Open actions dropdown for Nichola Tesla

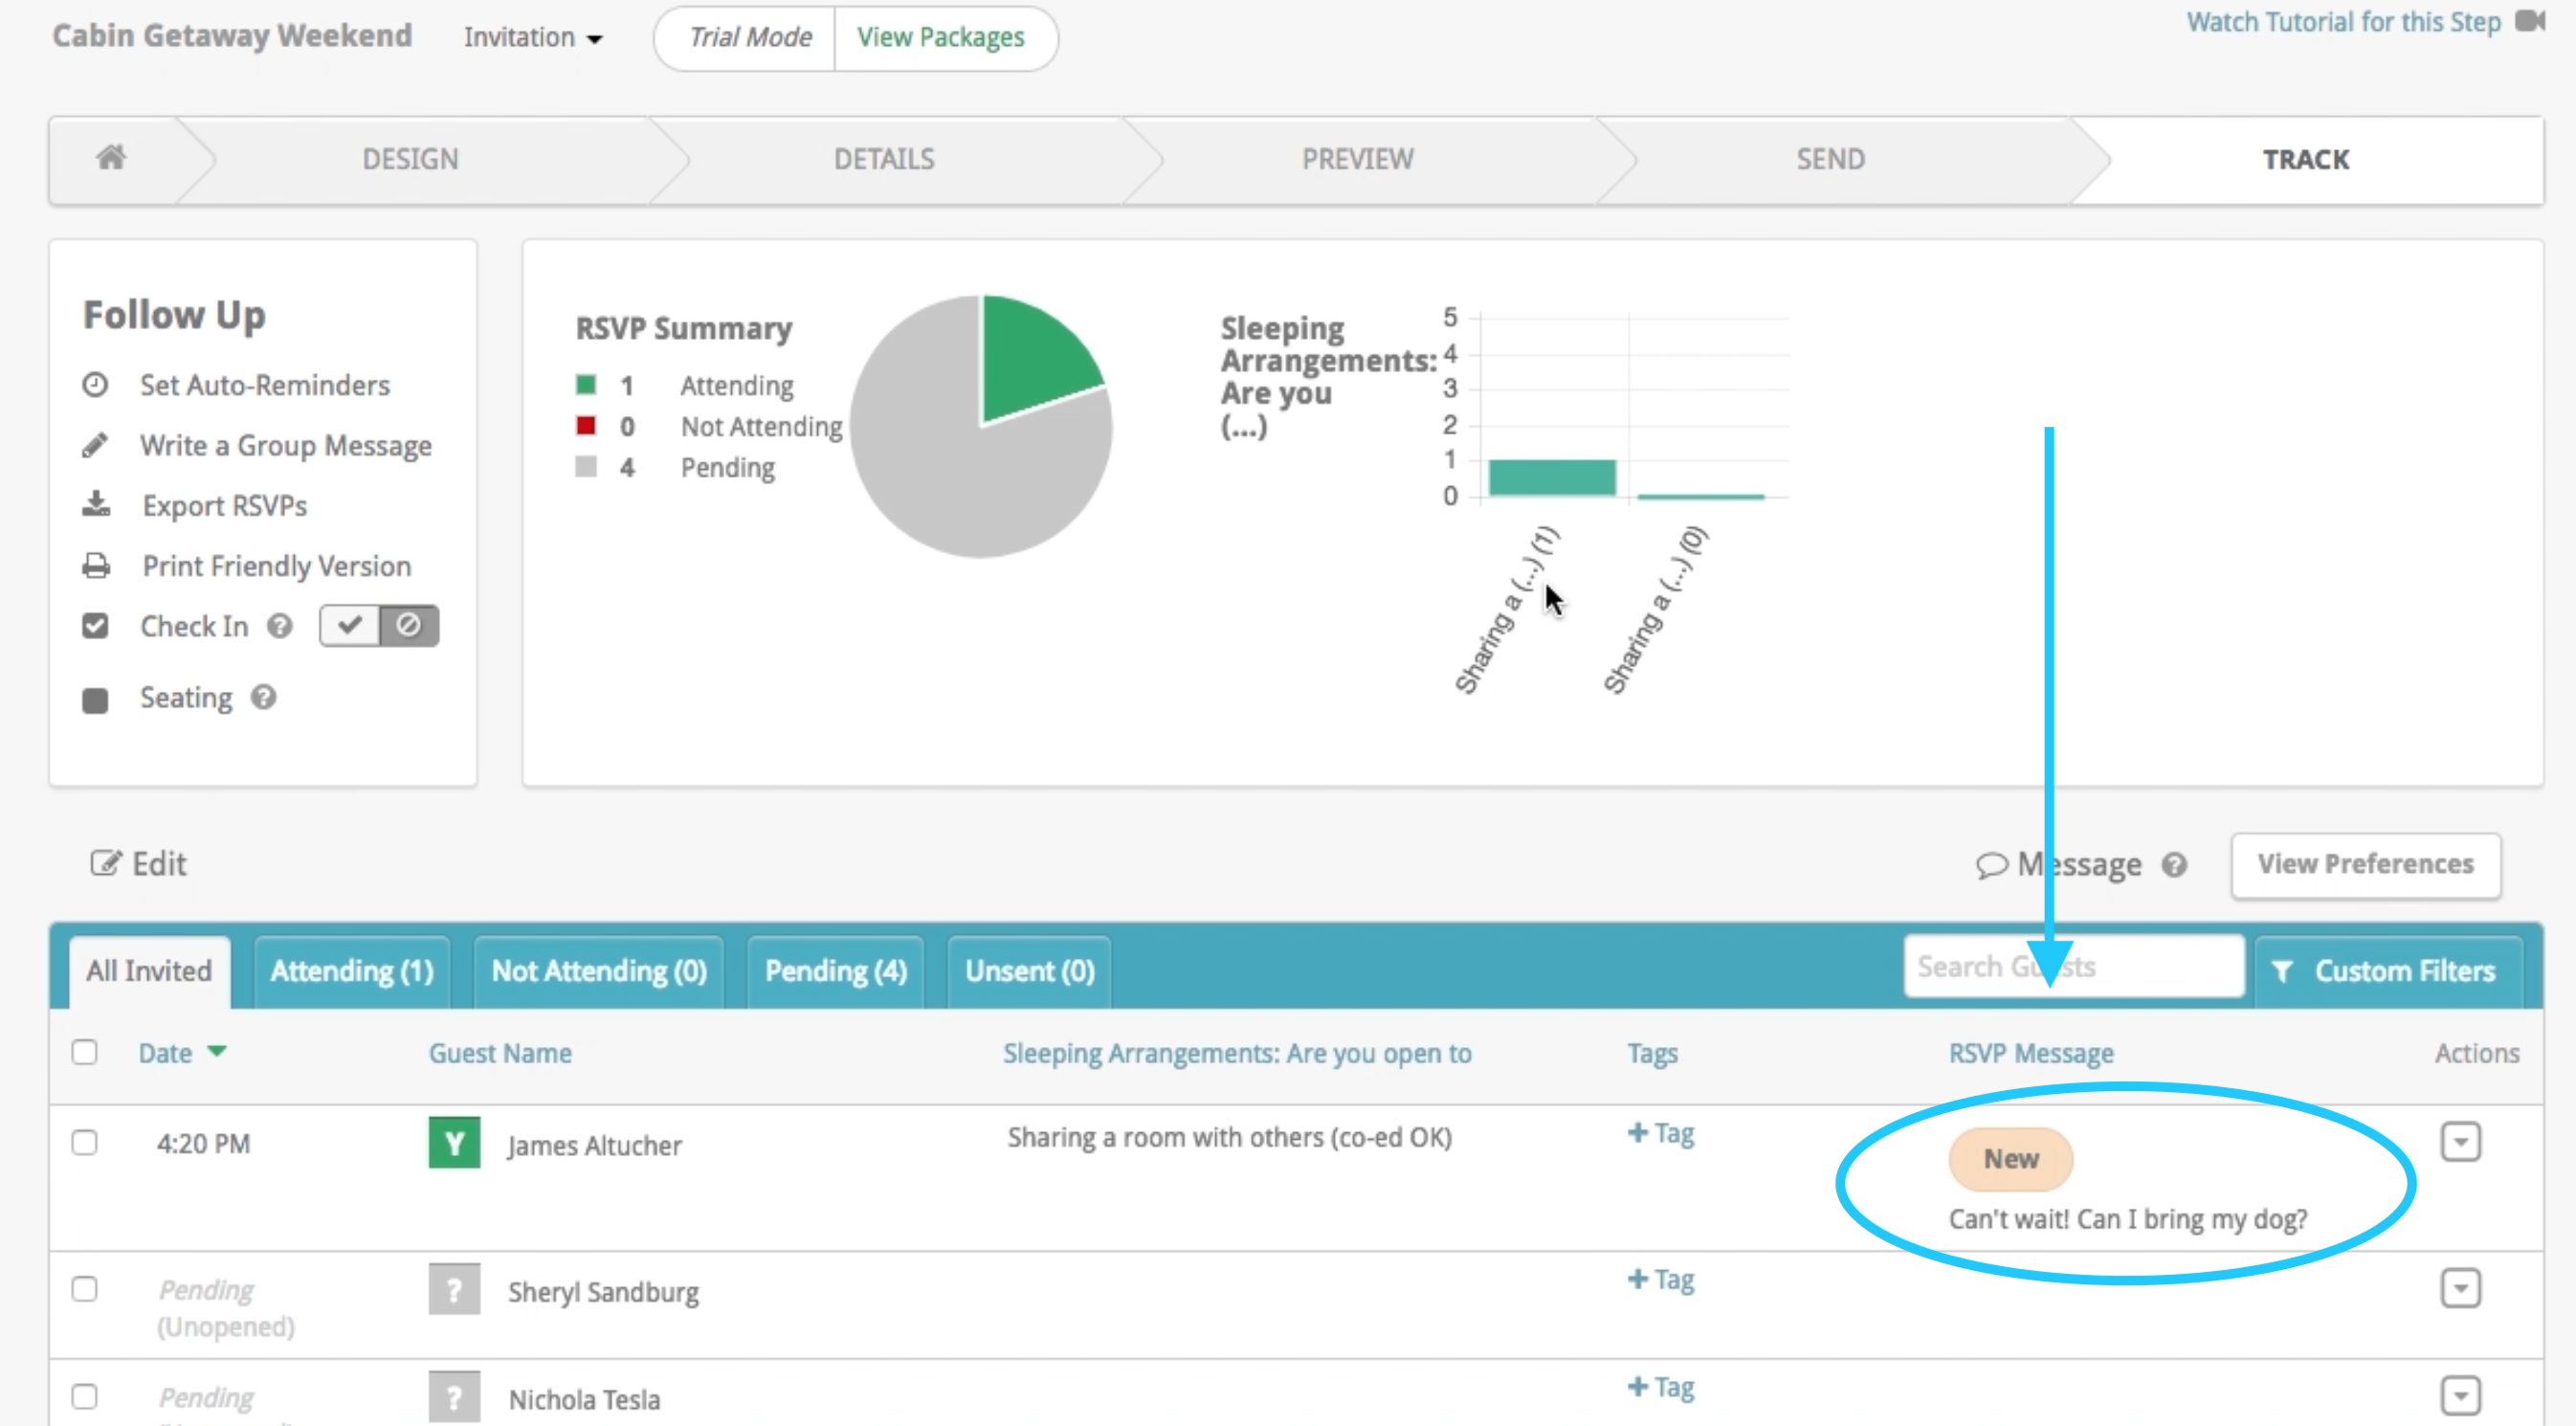(2460, 1395)
